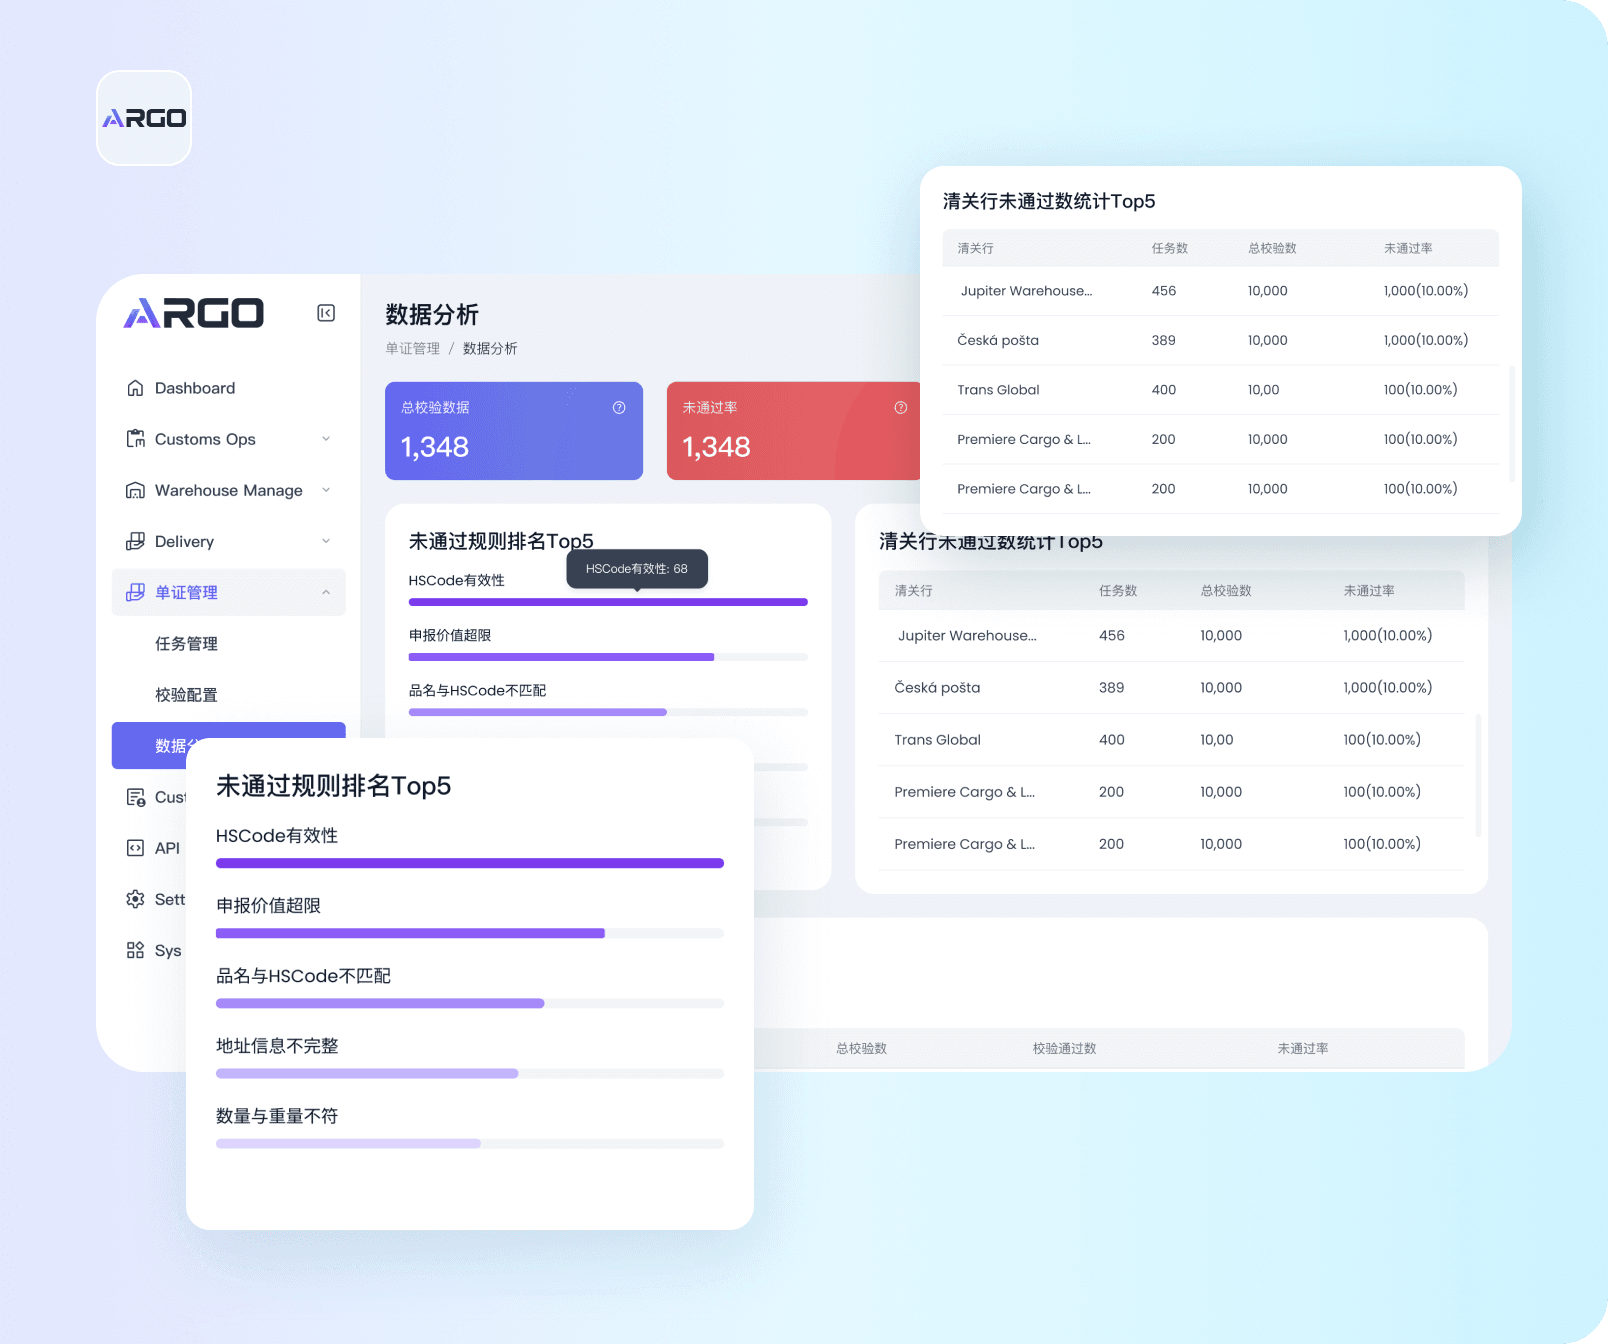Click the 数据分析 page title
The image size is (1610, 1344).
tap(432, 314)
